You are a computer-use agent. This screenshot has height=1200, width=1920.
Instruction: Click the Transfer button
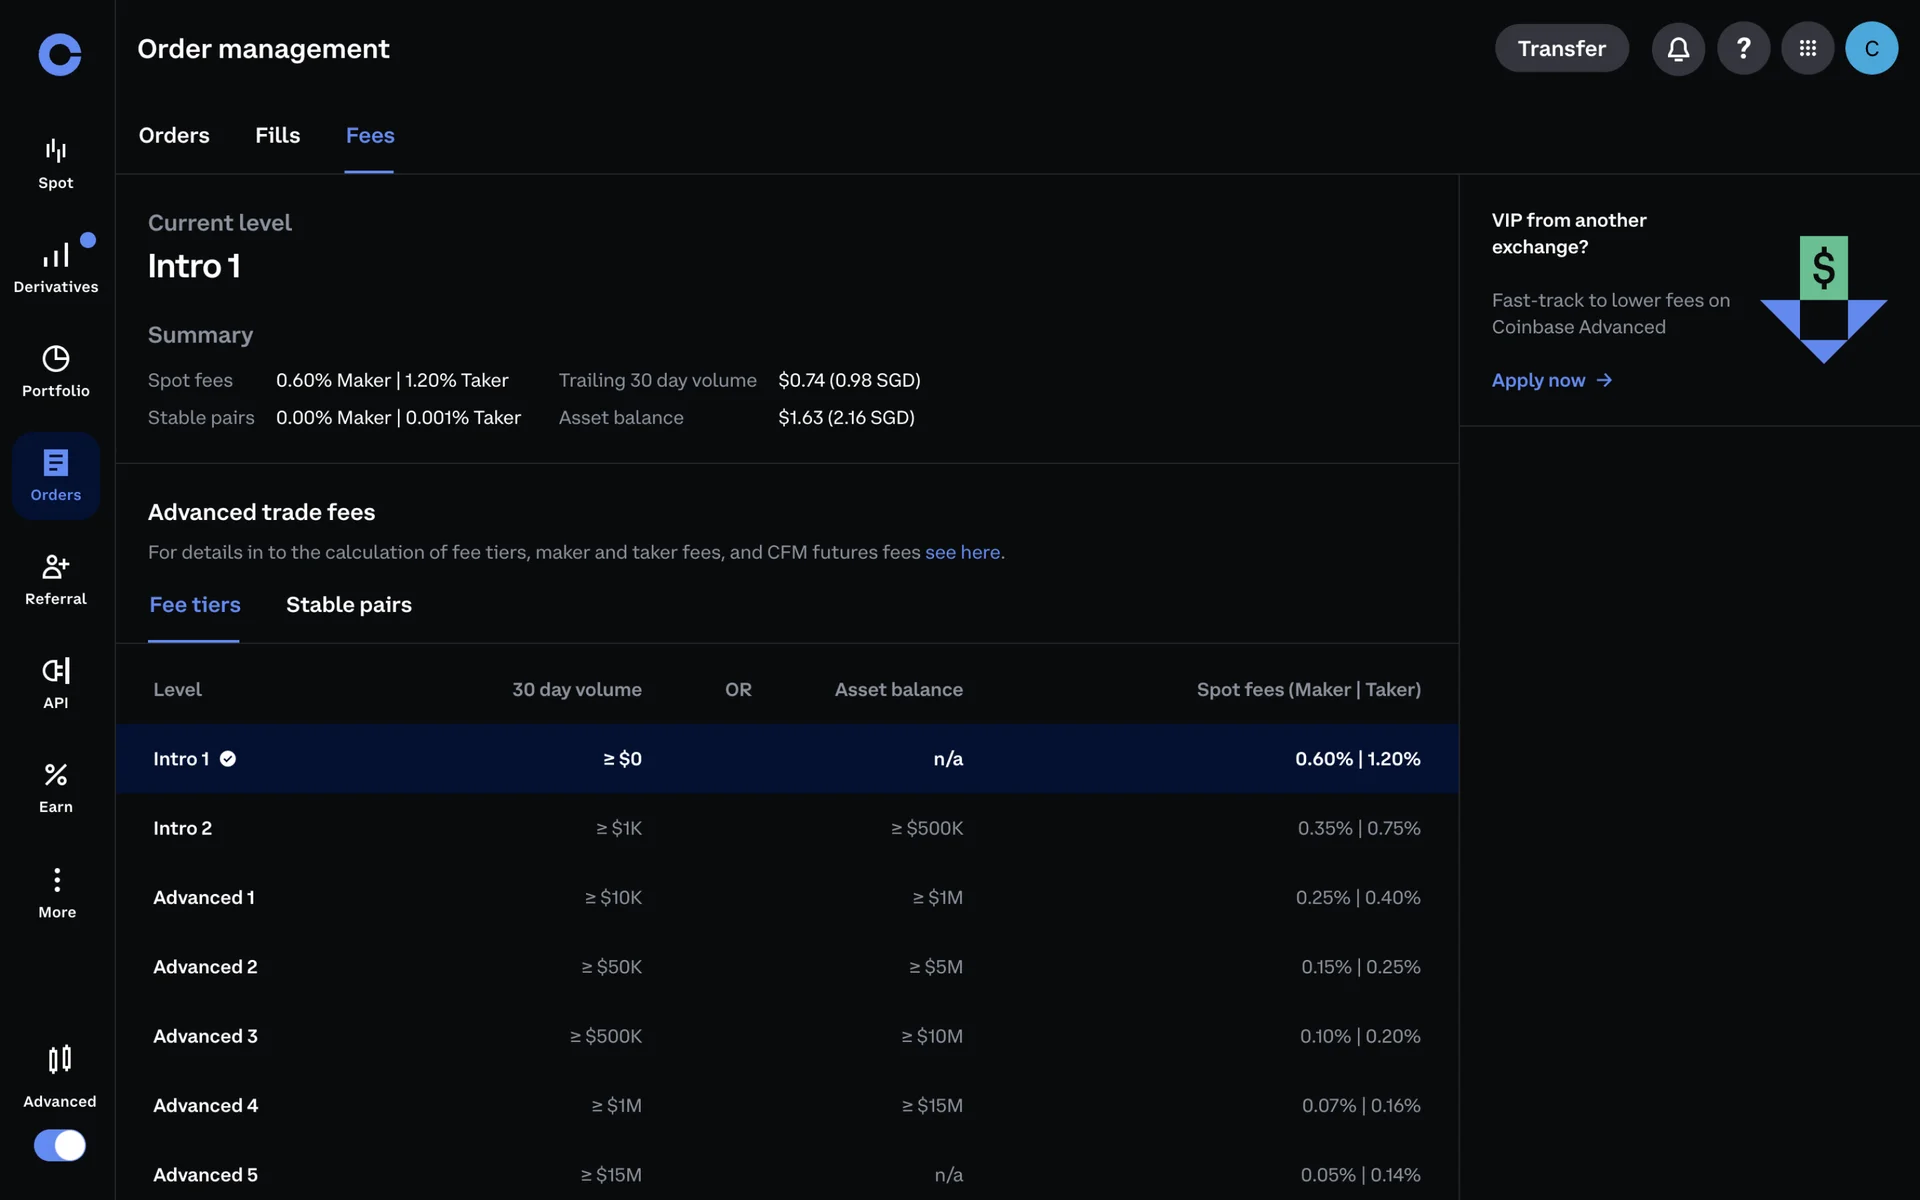(1561, 48)
